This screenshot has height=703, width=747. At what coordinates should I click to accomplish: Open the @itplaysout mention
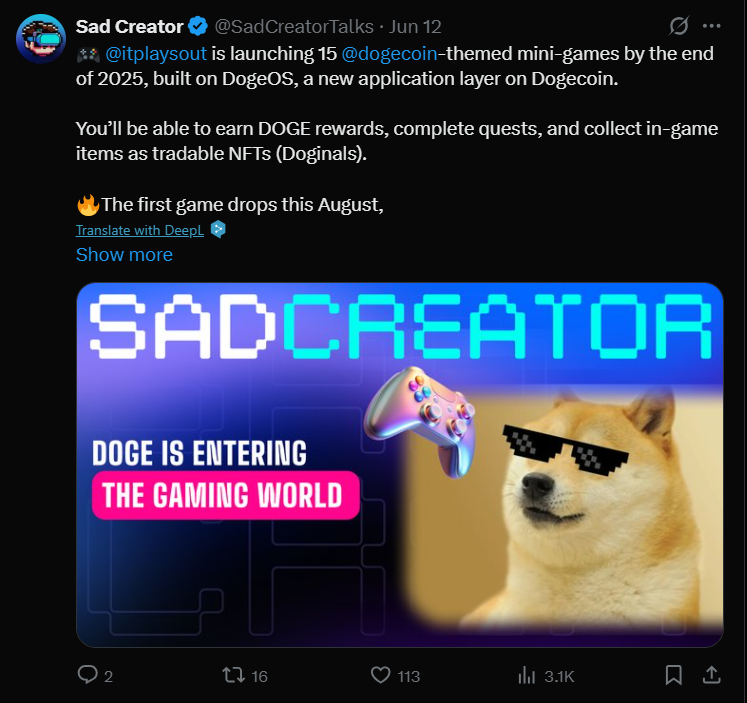tap(156, 53)
